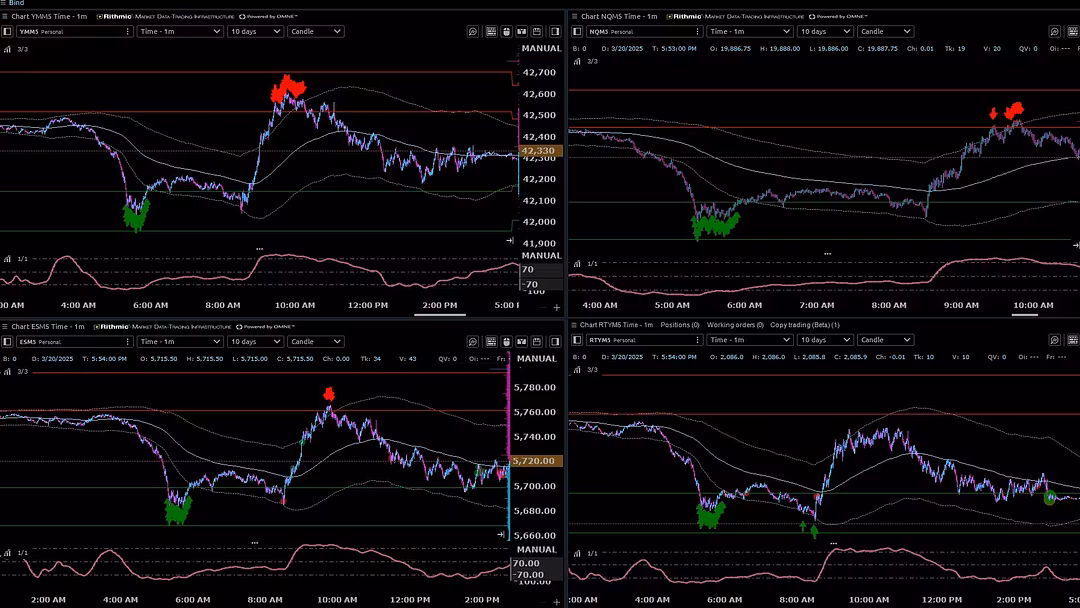Open NQM5 symbol options three-dot menu

pyautogui.click(x=697, y=32)
